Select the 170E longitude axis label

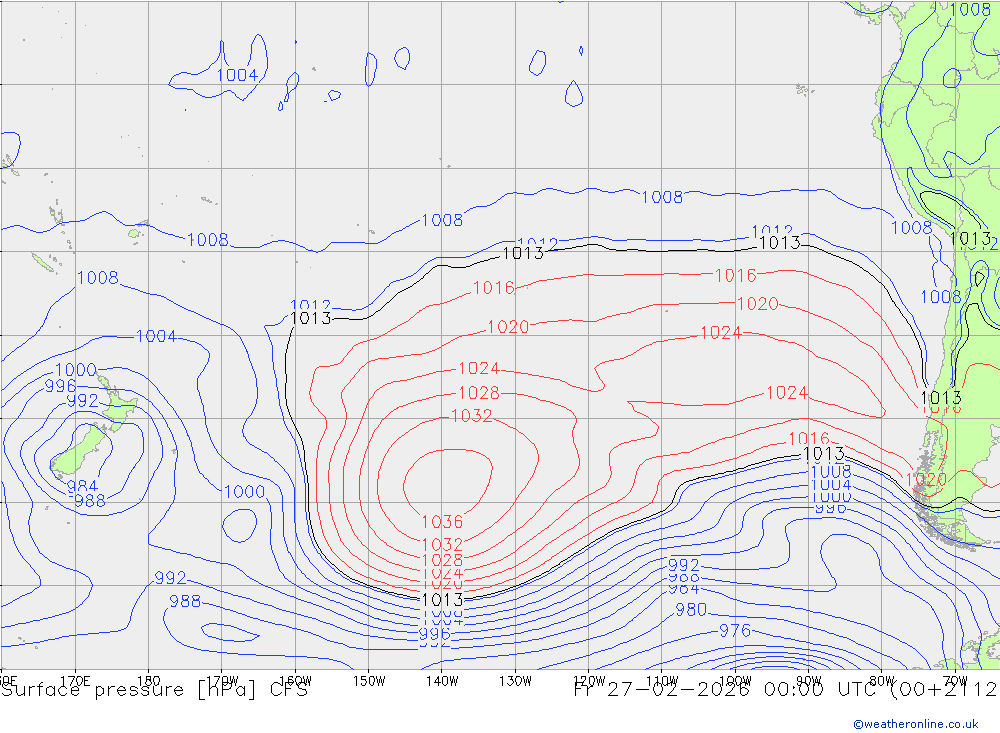tap(75, 681)
